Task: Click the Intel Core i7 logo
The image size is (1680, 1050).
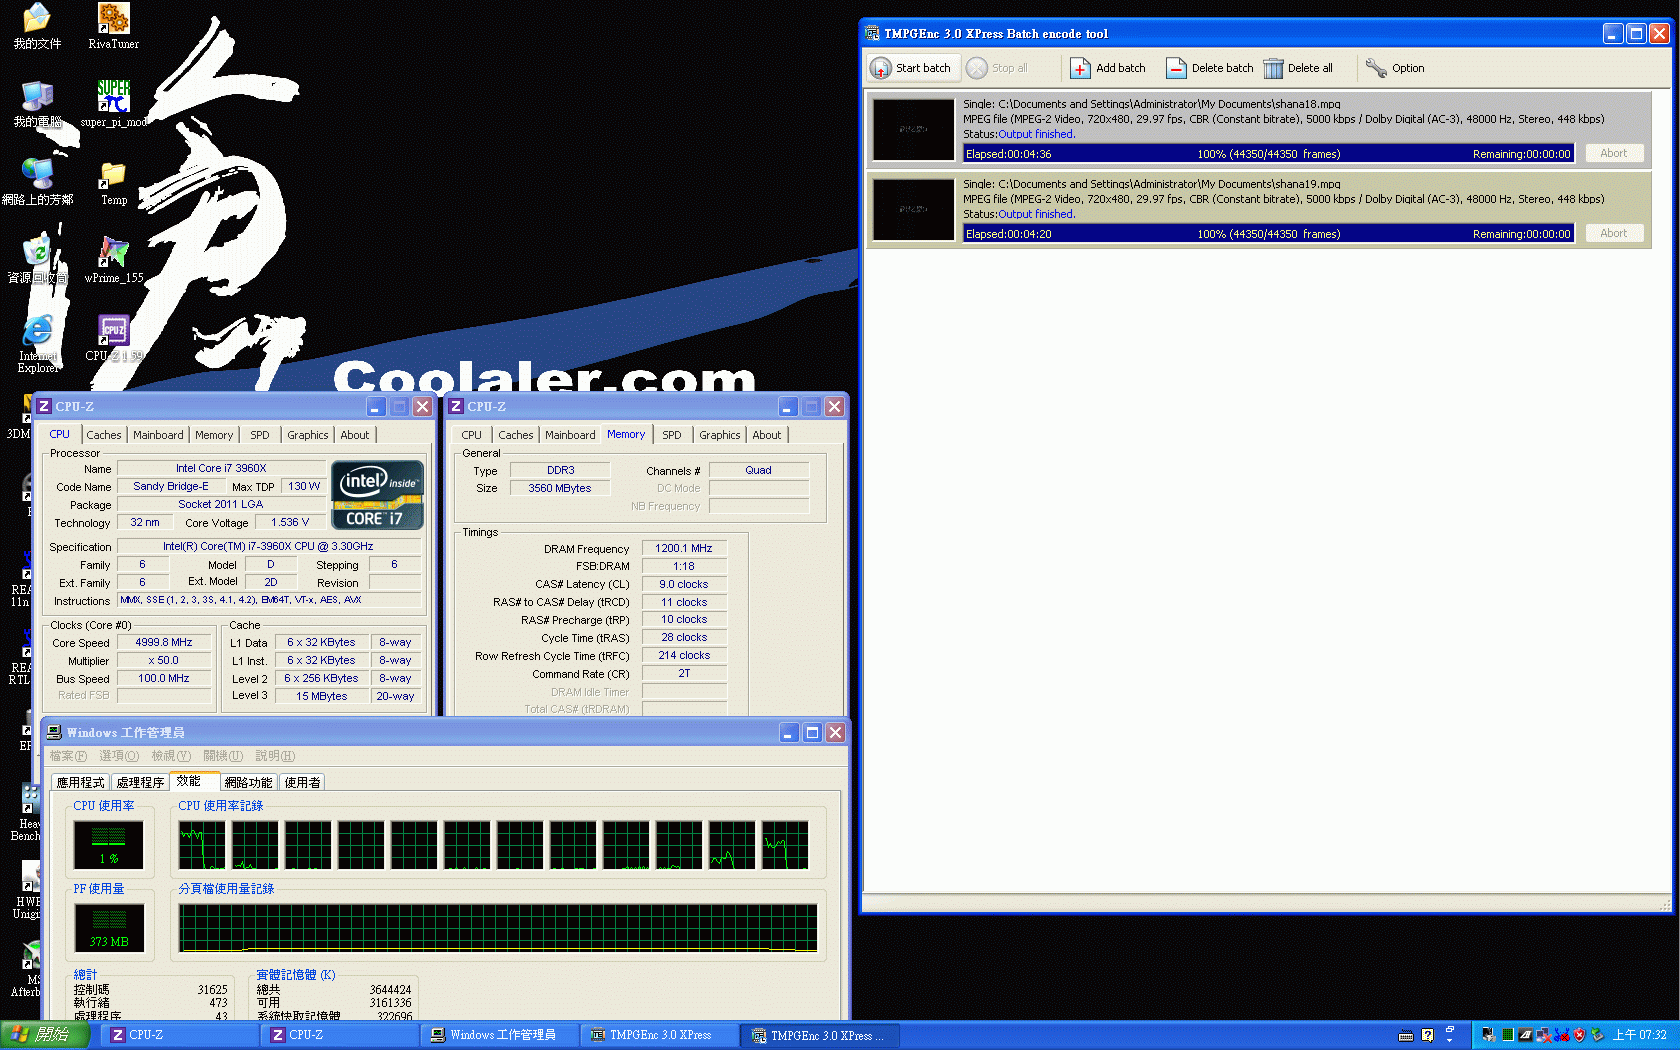Action: pos(377,495)
